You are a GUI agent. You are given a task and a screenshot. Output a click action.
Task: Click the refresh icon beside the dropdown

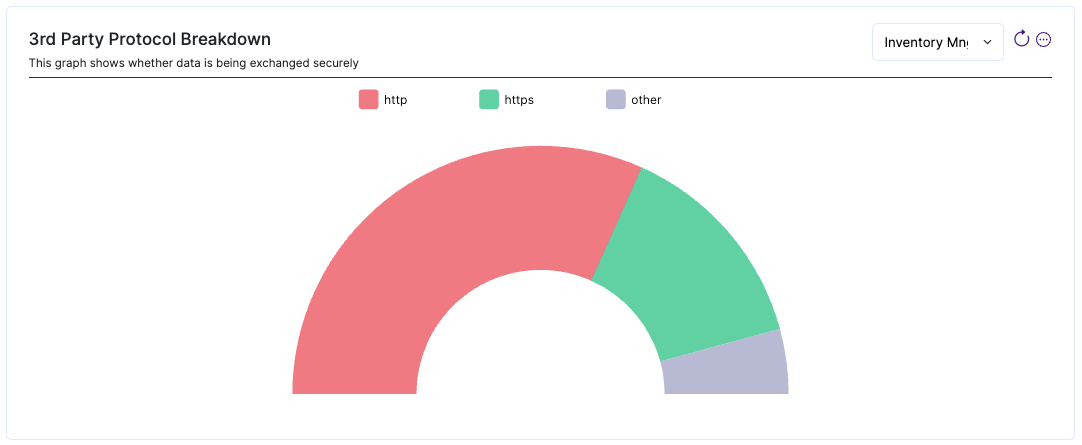1021,39
